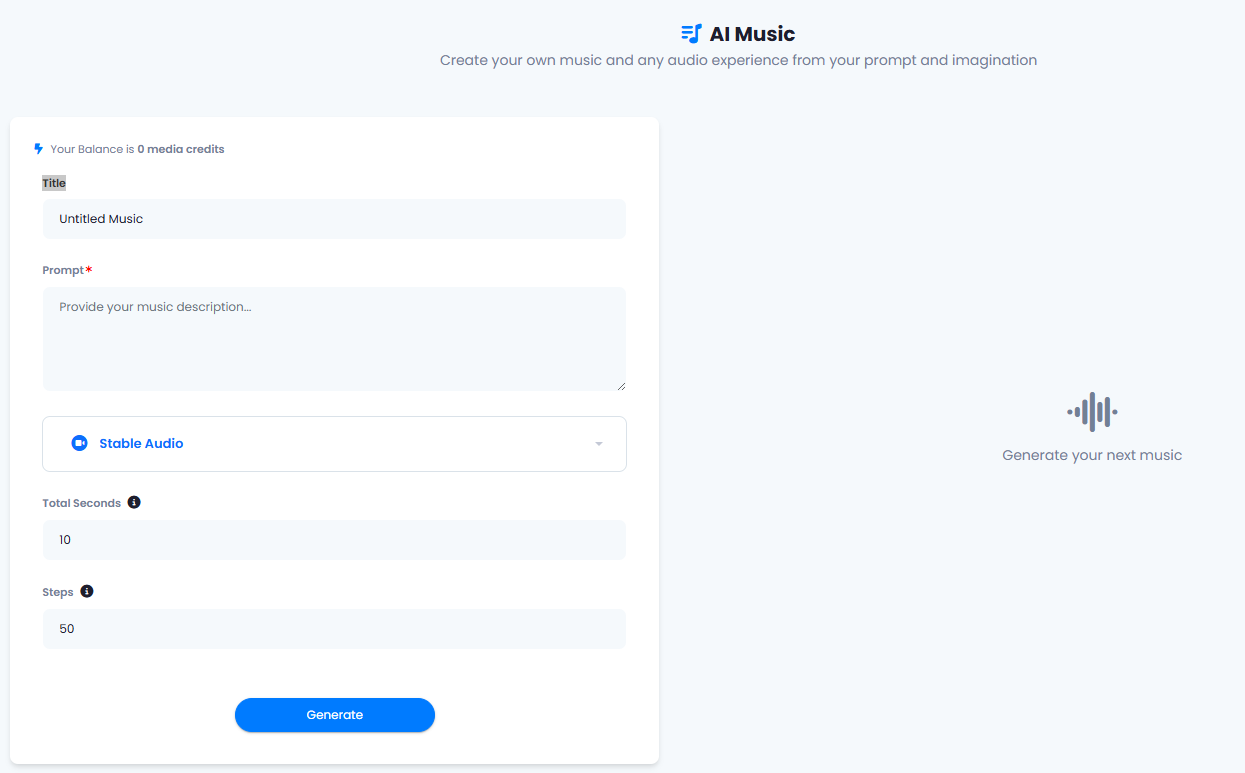Click the Total Seconds label text
1245x773 pixels.
[81, 503]
